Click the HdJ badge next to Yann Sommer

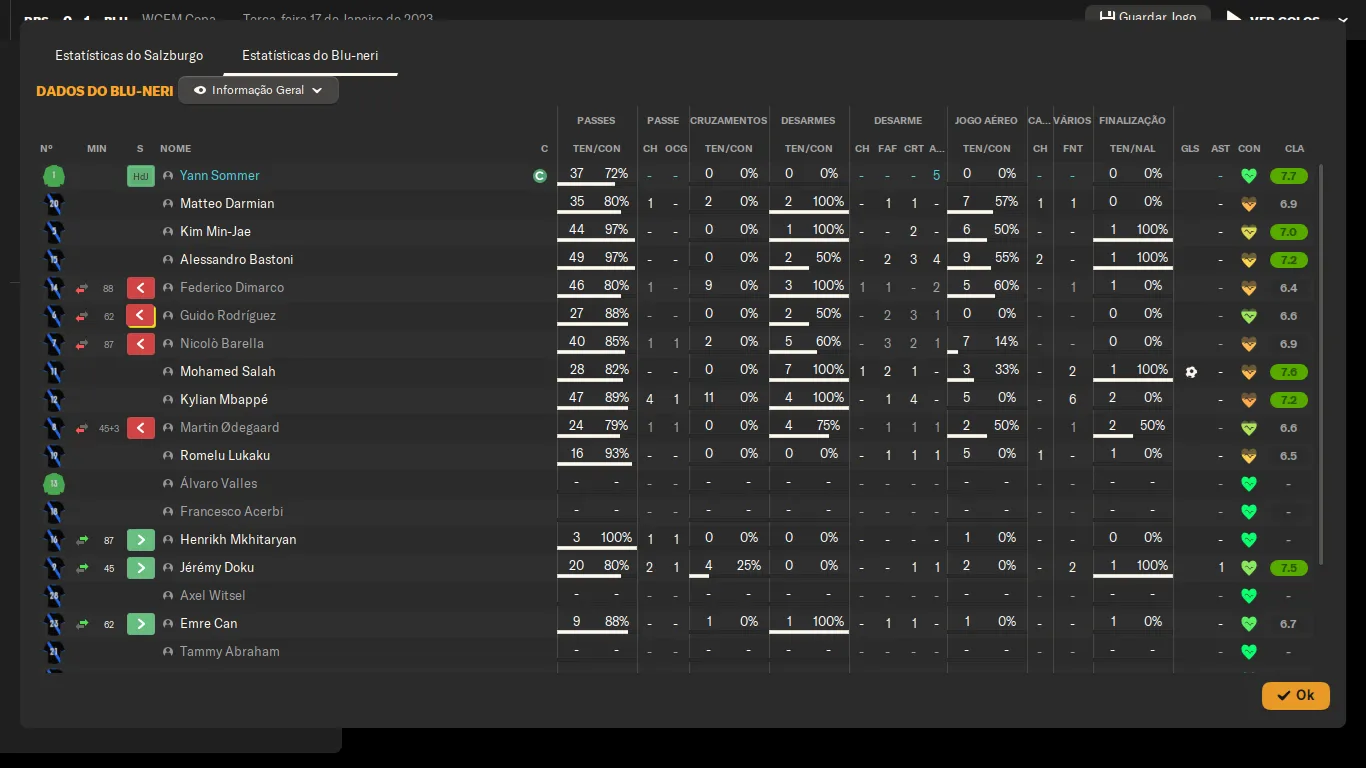pos(140,176)
